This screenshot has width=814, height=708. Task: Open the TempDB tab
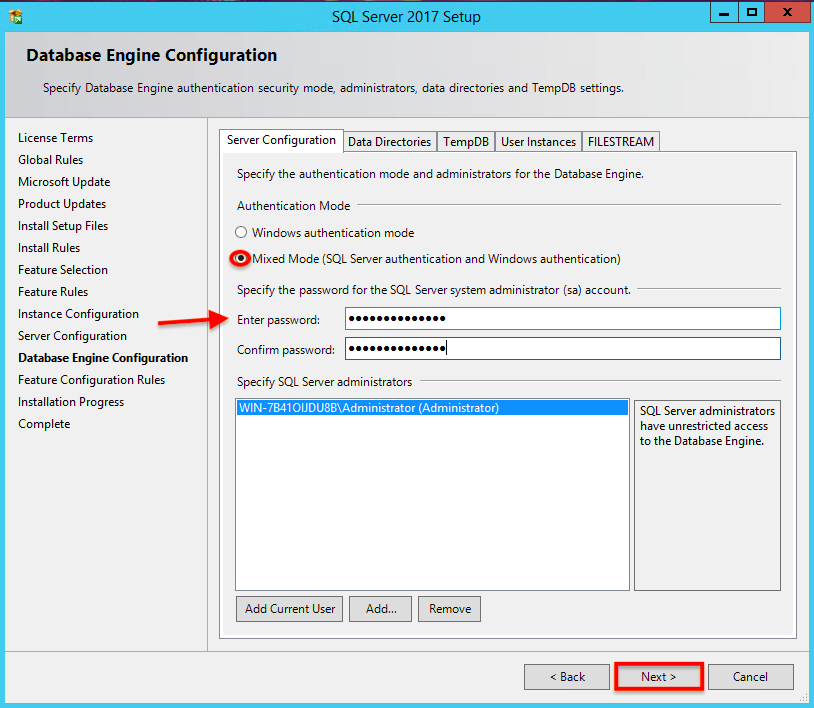pyautogui.click(x=466, y=142)
